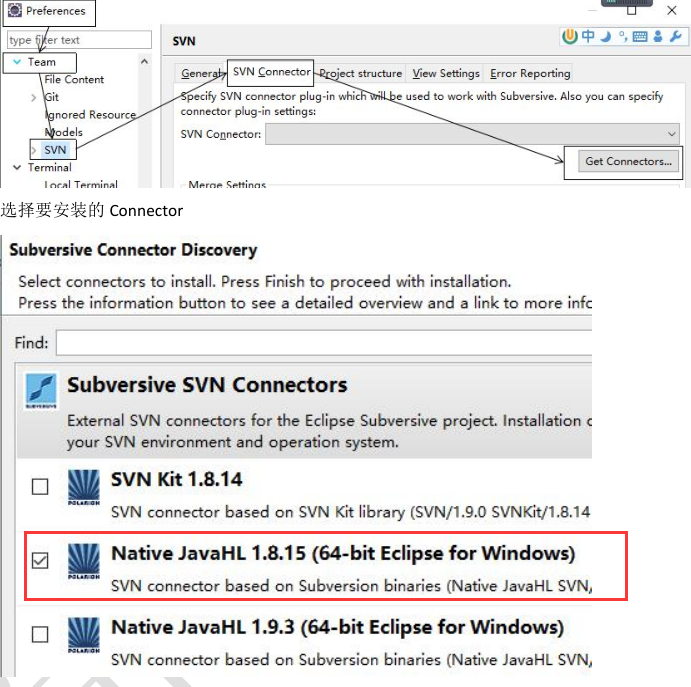Switch to the SVN Connector tab
Screen dimensions: 691x687
[x=271, y=72]
